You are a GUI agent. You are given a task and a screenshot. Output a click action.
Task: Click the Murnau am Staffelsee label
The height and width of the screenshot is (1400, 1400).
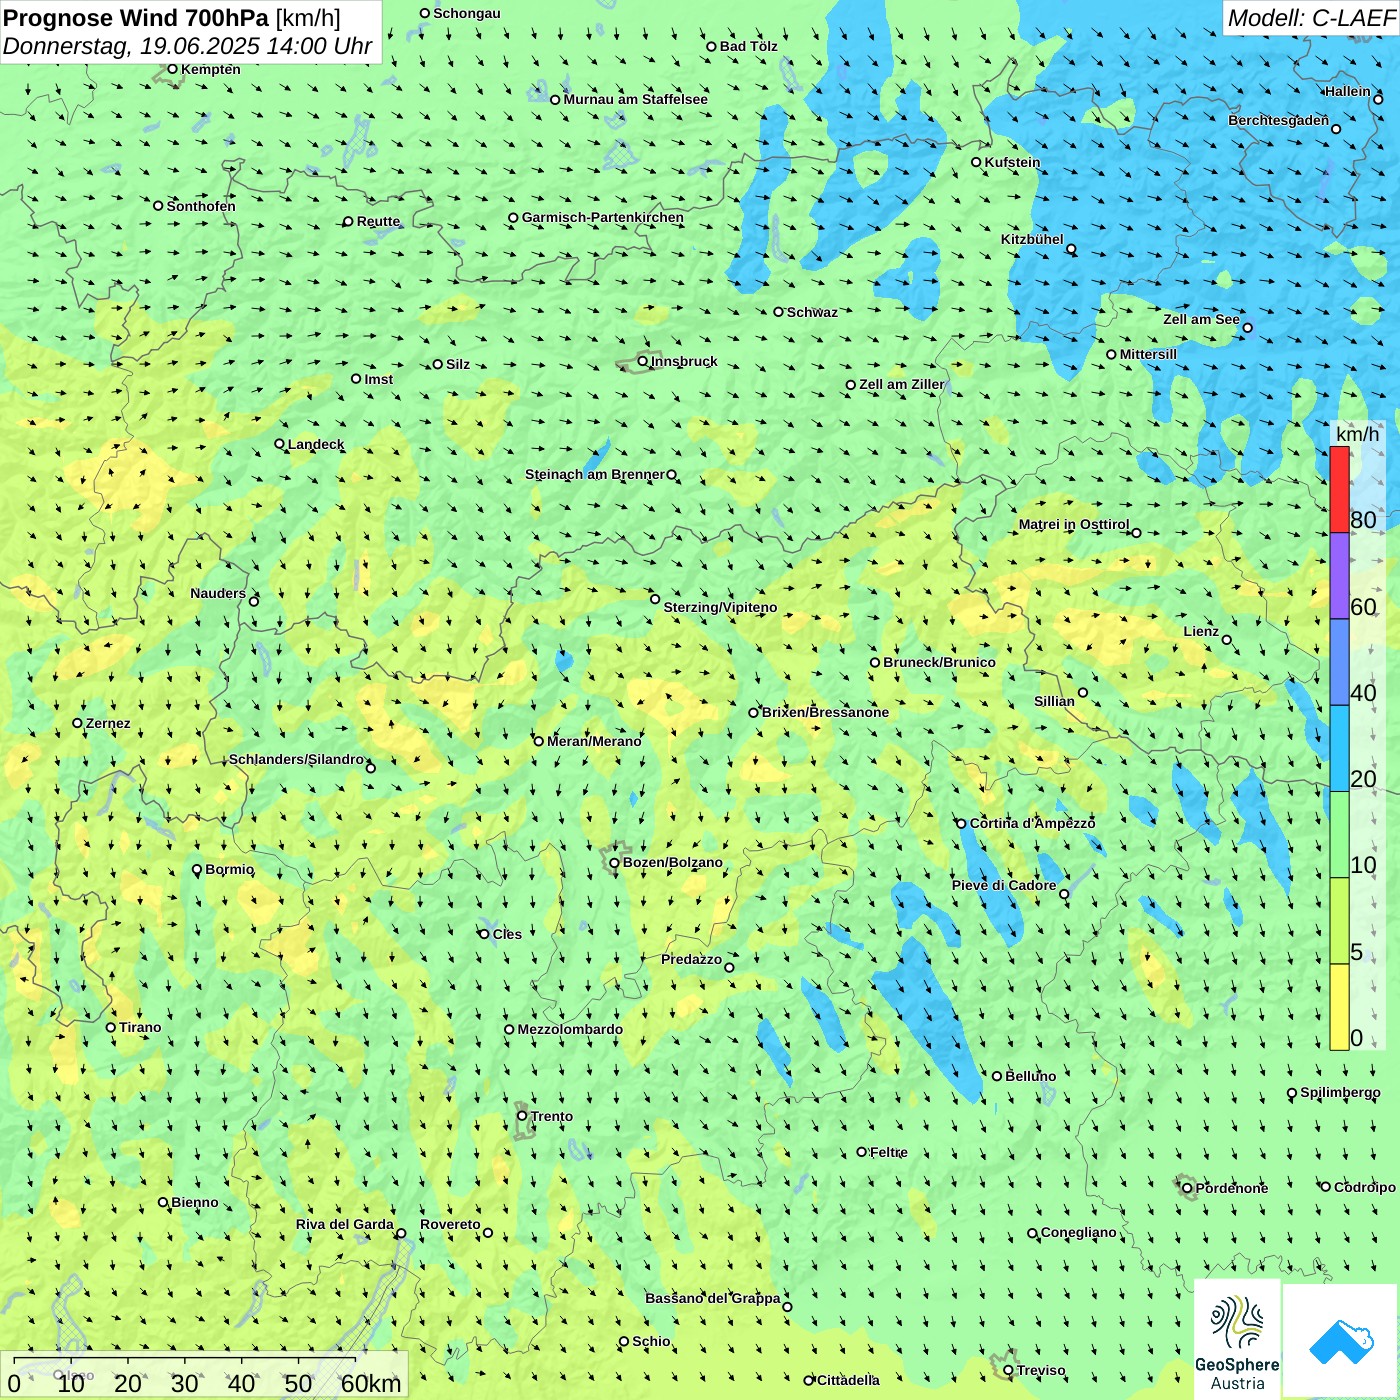[635, 99]
